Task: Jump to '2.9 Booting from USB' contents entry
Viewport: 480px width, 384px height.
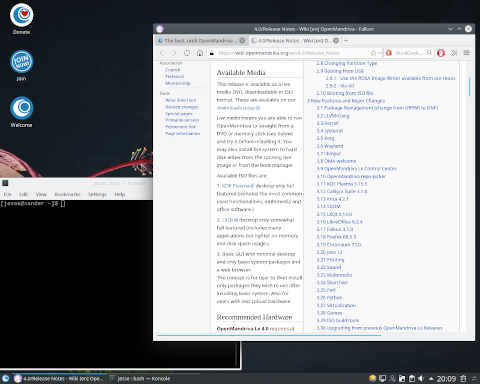Action: coord(340,71)
